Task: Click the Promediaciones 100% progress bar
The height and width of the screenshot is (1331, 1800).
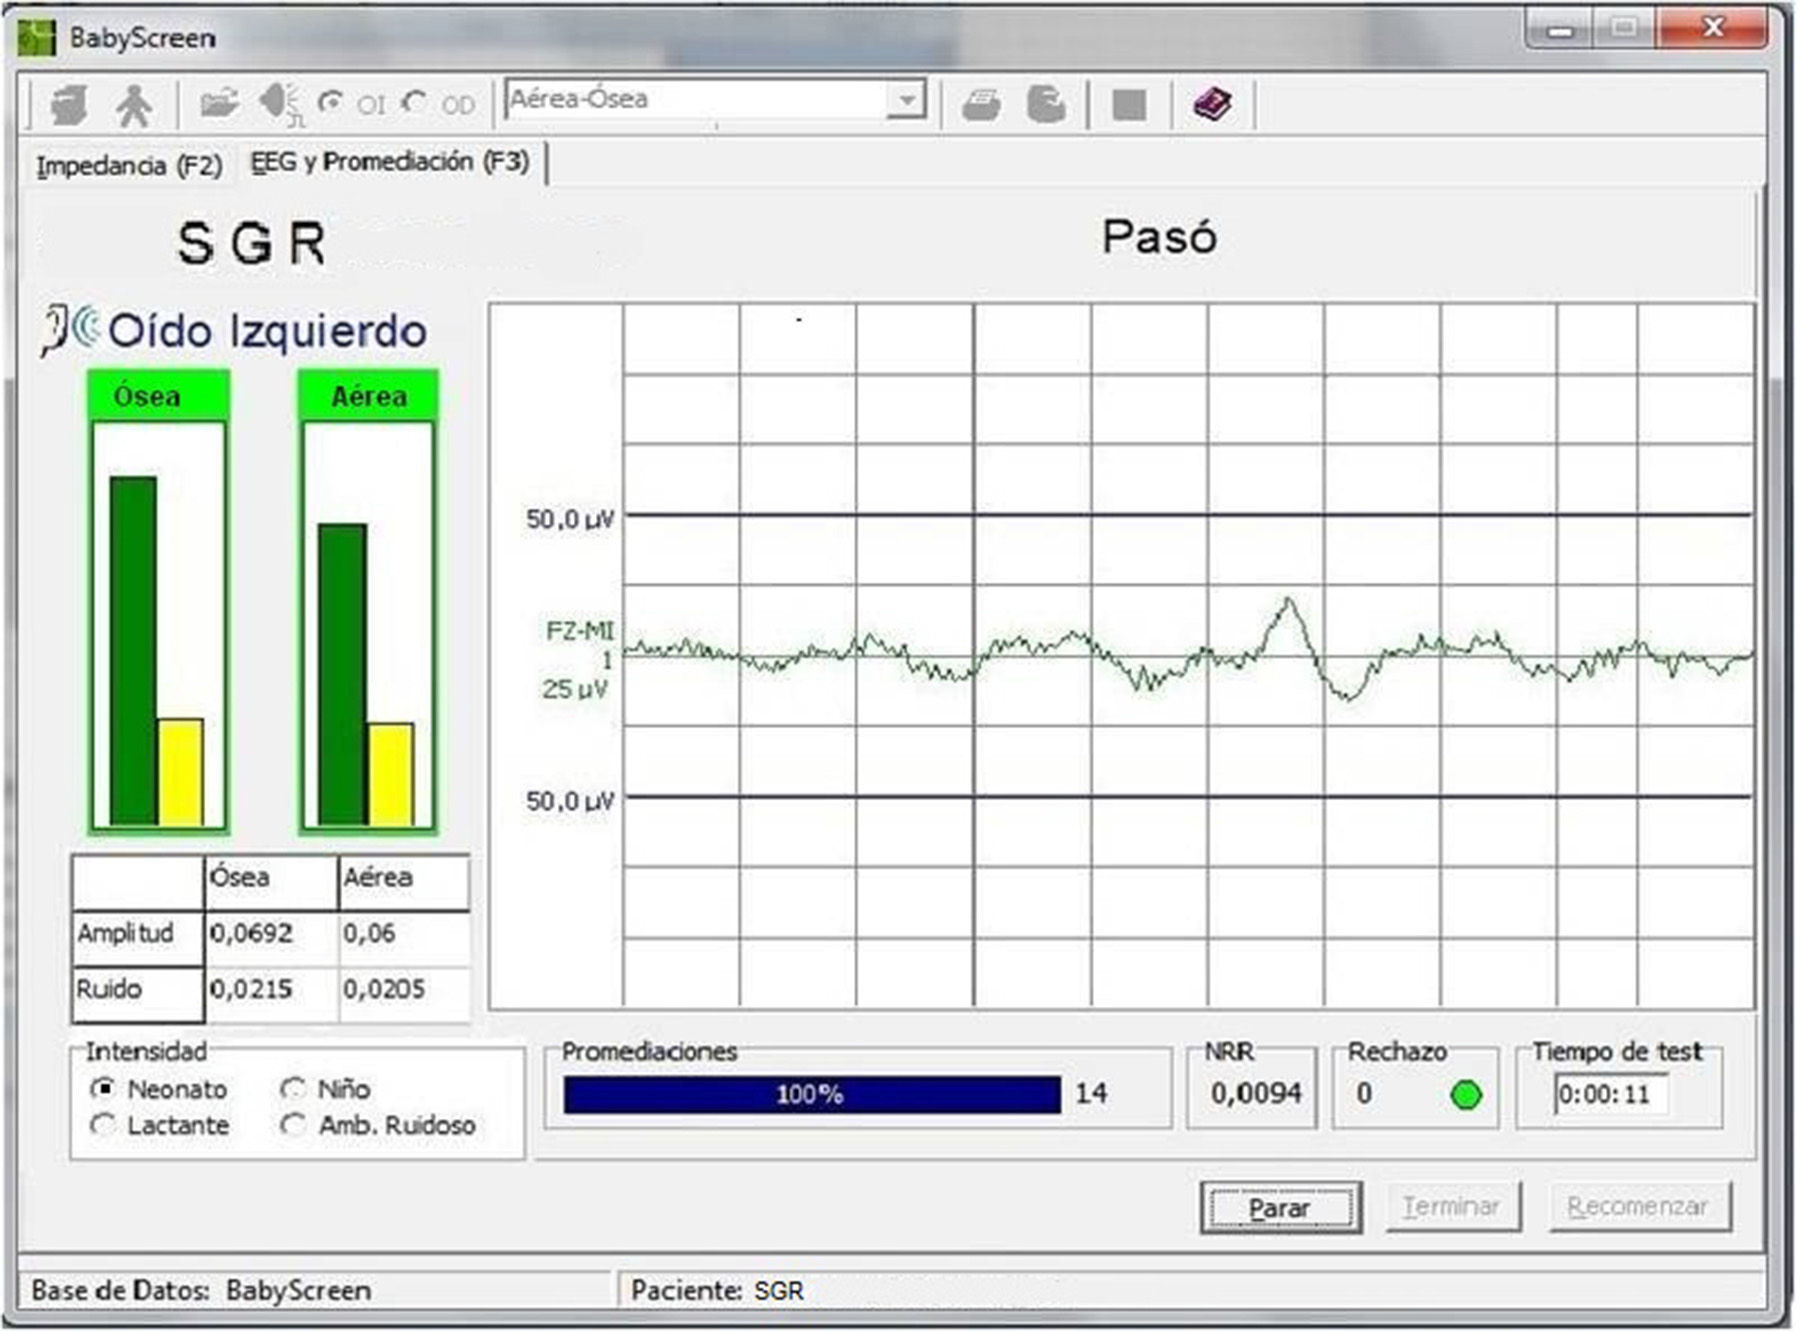Action: tap(811, 1094)
